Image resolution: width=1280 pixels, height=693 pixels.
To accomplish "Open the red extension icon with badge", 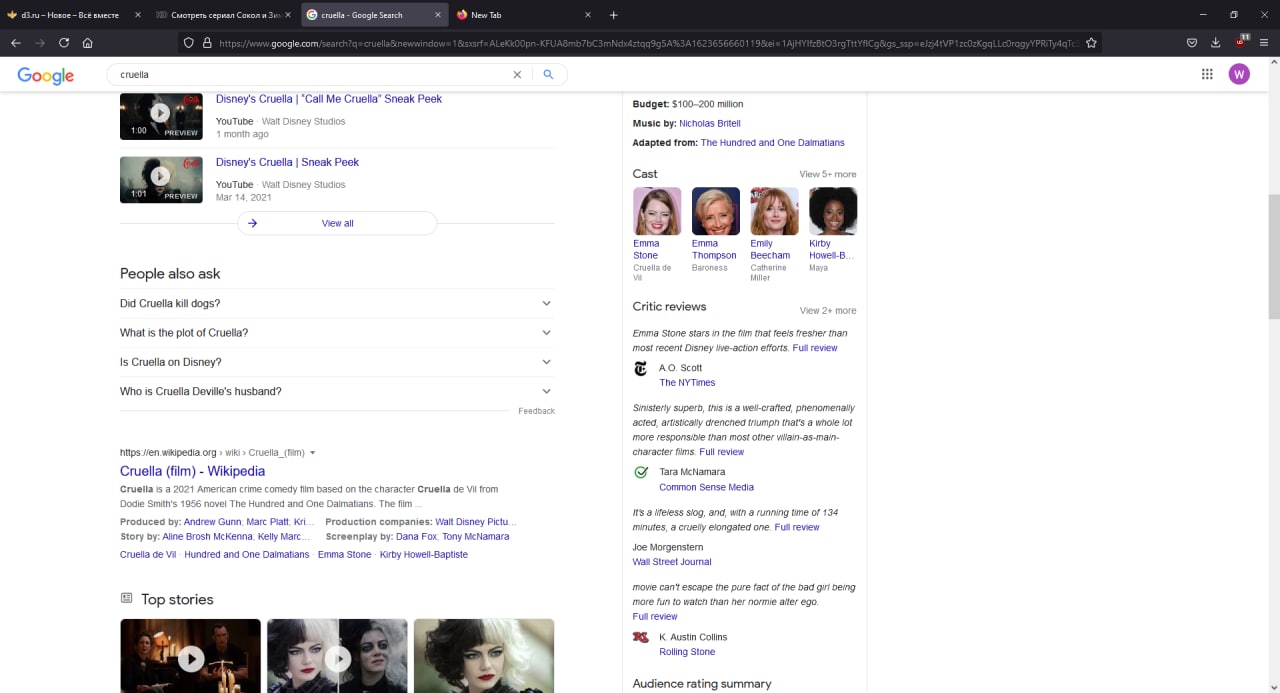I will coord(1241,42).
